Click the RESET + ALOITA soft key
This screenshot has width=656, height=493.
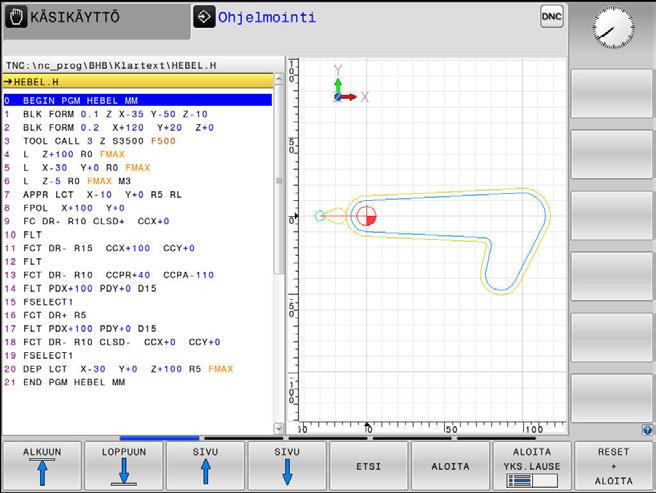[x=613, y=466]
